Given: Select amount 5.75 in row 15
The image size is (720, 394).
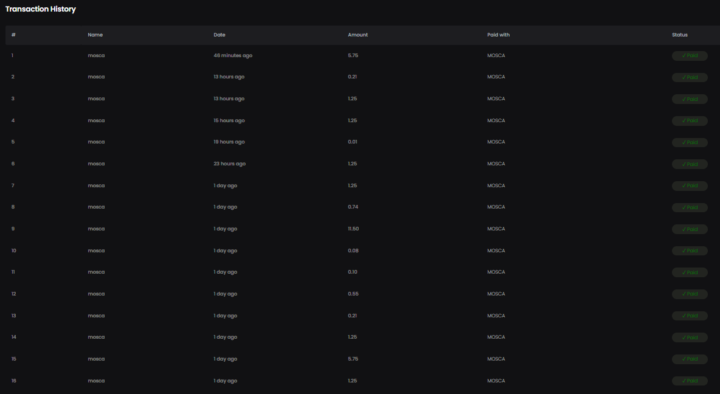Looking at the screenshot, I should point(353,359).
